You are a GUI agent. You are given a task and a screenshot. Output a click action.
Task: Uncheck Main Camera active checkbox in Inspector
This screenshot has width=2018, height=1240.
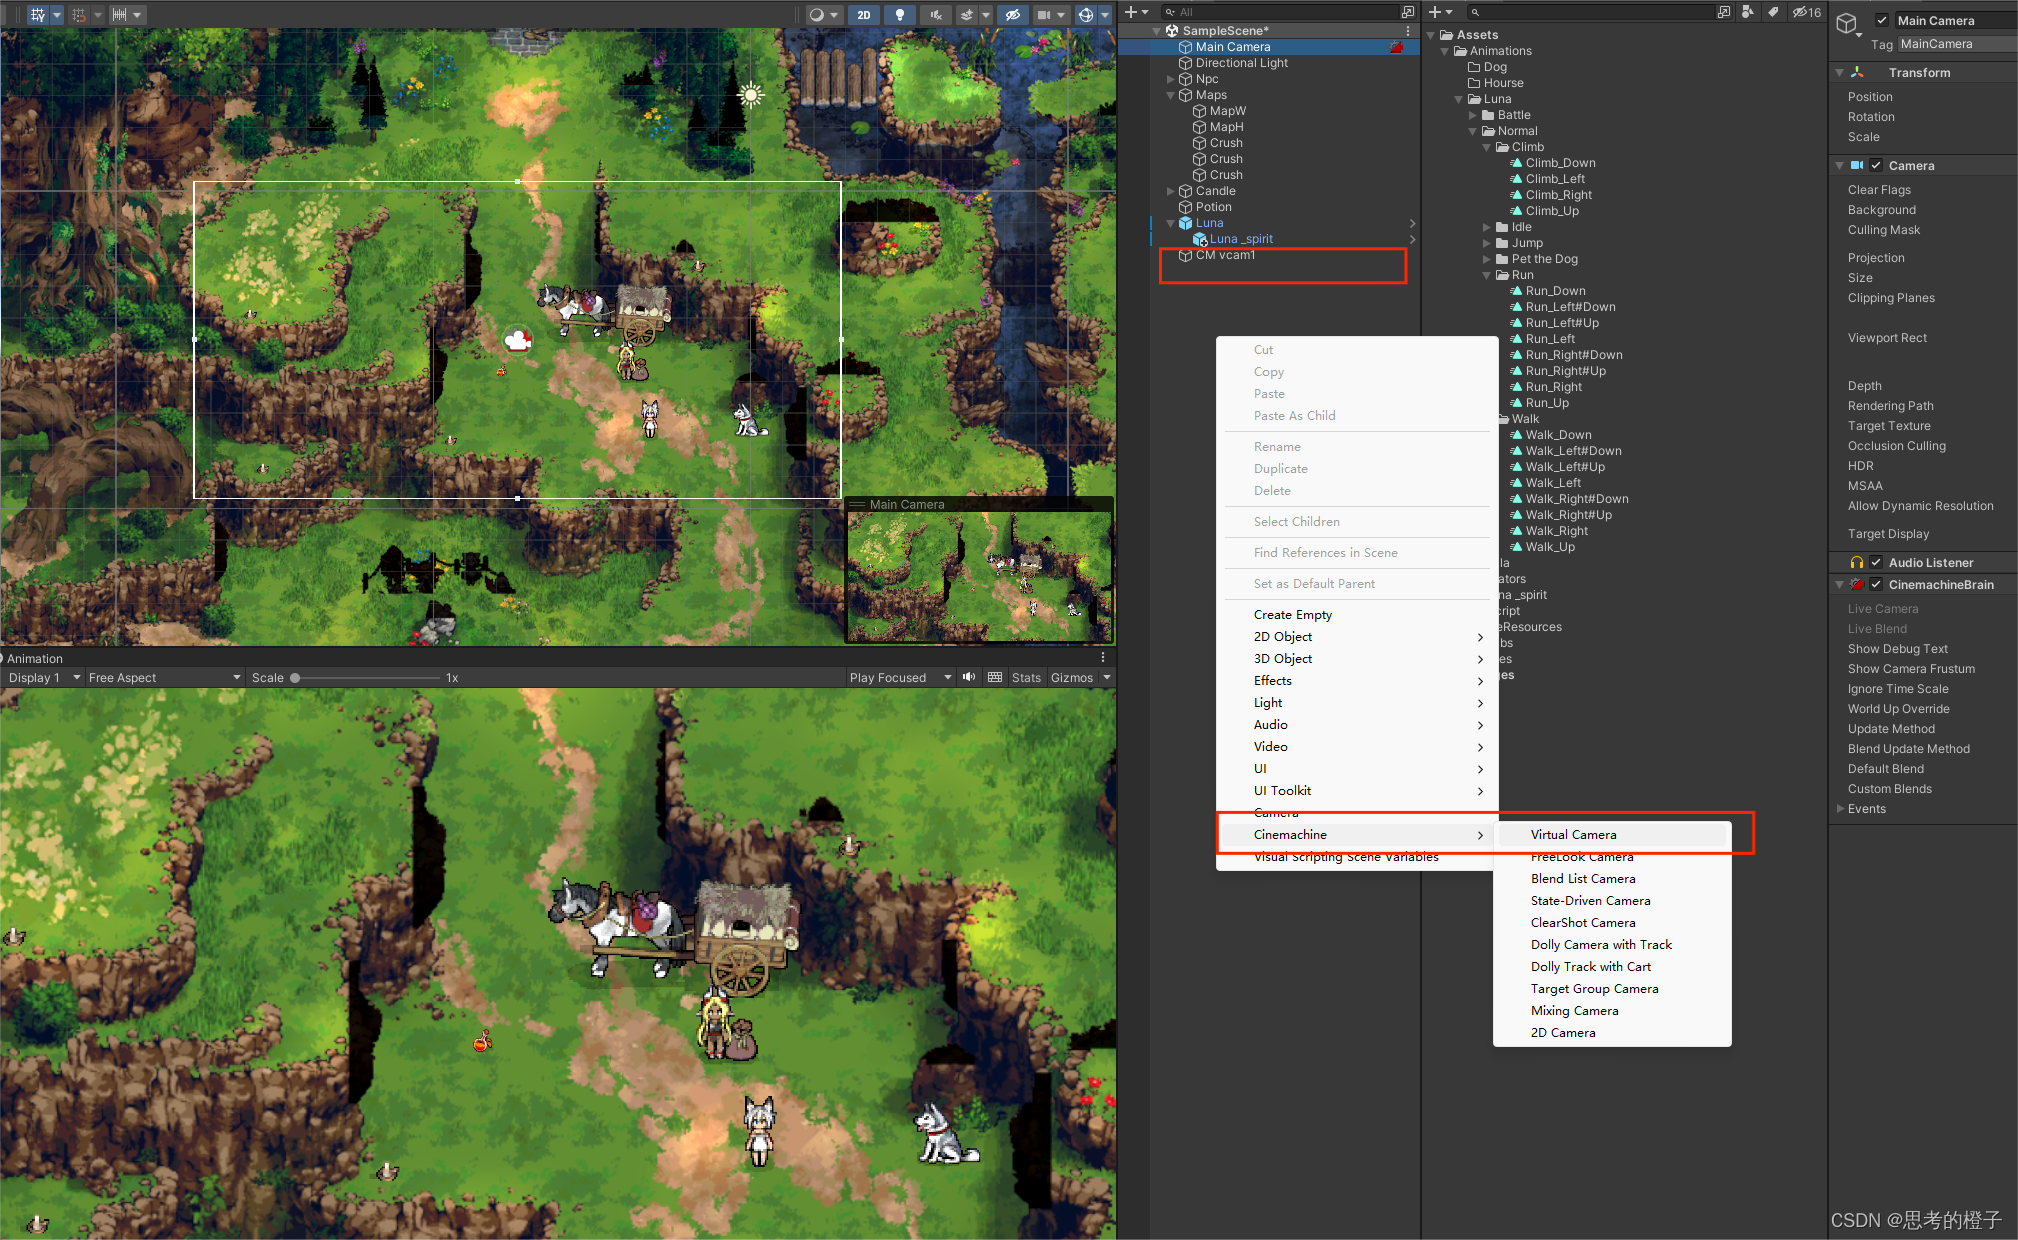coord(1882,20)
